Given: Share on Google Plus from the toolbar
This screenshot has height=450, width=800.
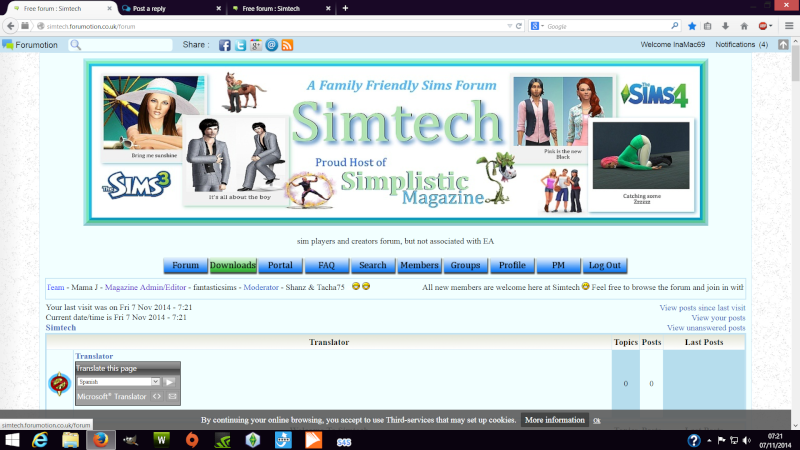Looking at the screenshot, I should click(256, 45).
